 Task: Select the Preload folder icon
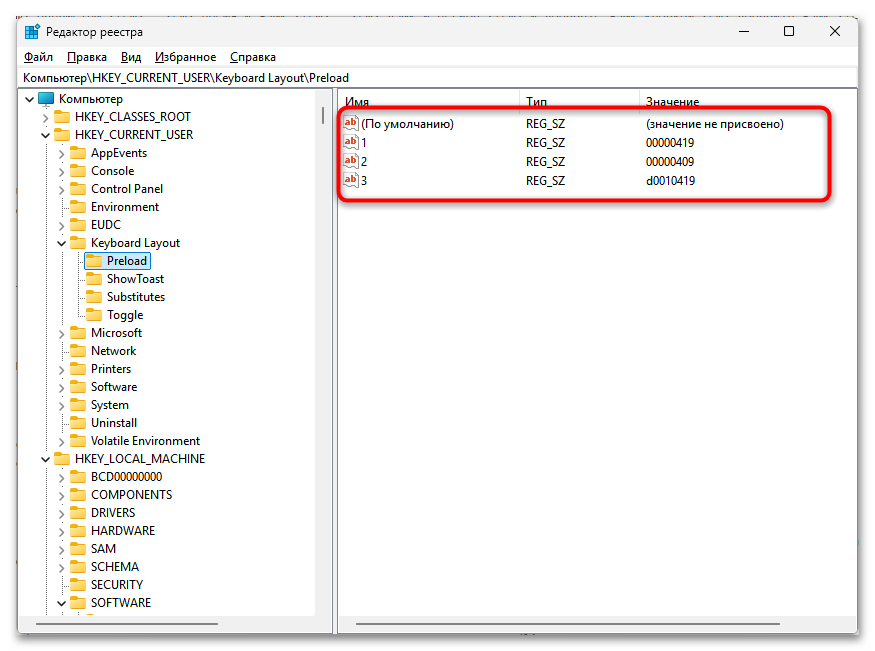[94, 261]
